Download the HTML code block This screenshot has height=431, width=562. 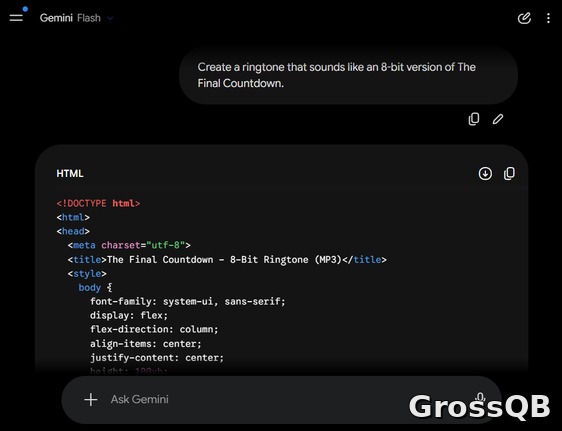tap(485, 174)
